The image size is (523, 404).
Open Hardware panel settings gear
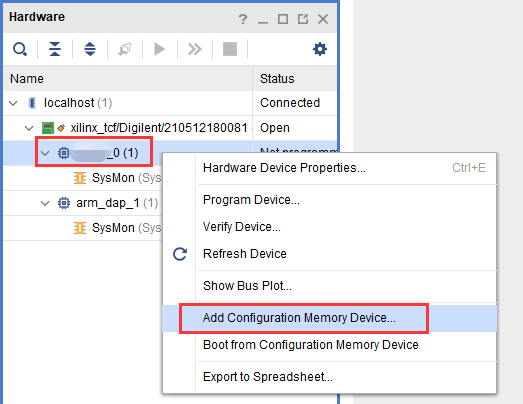[320, 49]
